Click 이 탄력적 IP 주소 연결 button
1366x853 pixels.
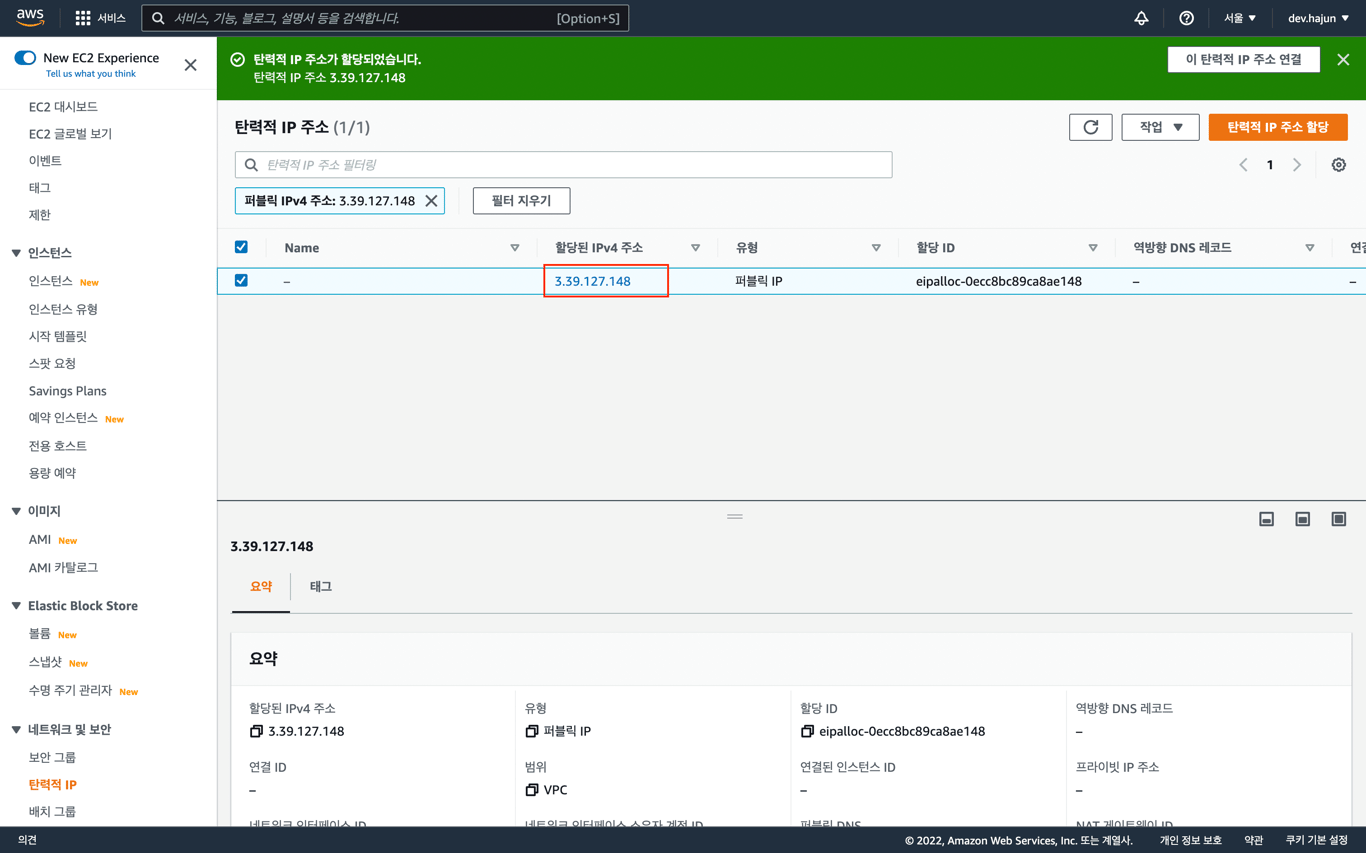[1244, 60]
